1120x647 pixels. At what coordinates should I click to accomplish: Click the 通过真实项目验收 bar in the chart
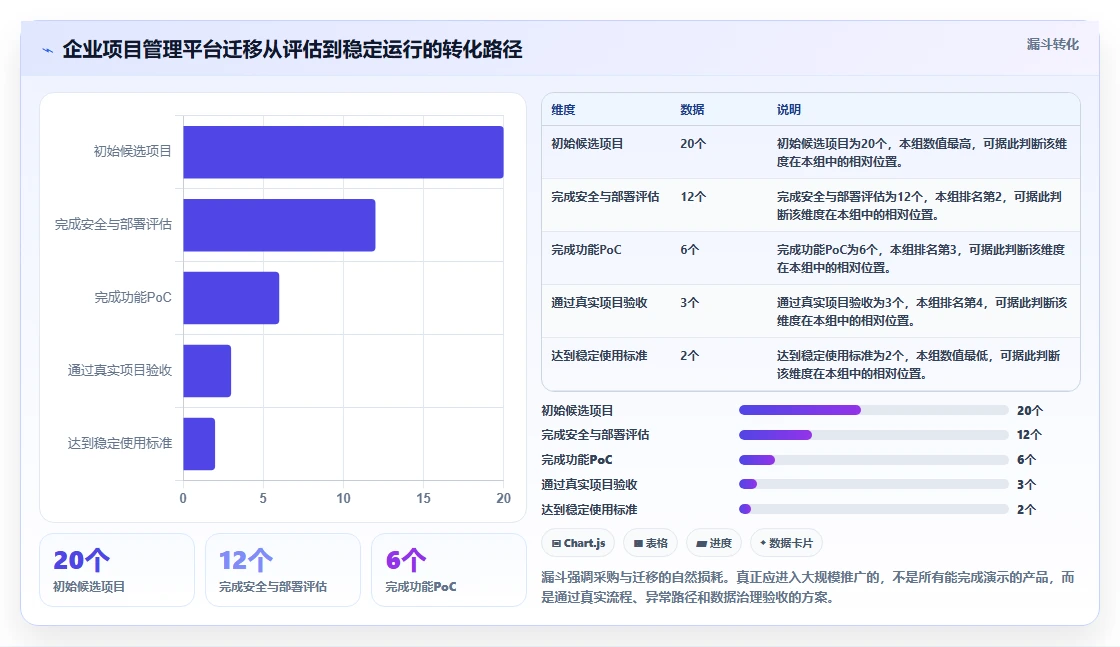[207, 371]
